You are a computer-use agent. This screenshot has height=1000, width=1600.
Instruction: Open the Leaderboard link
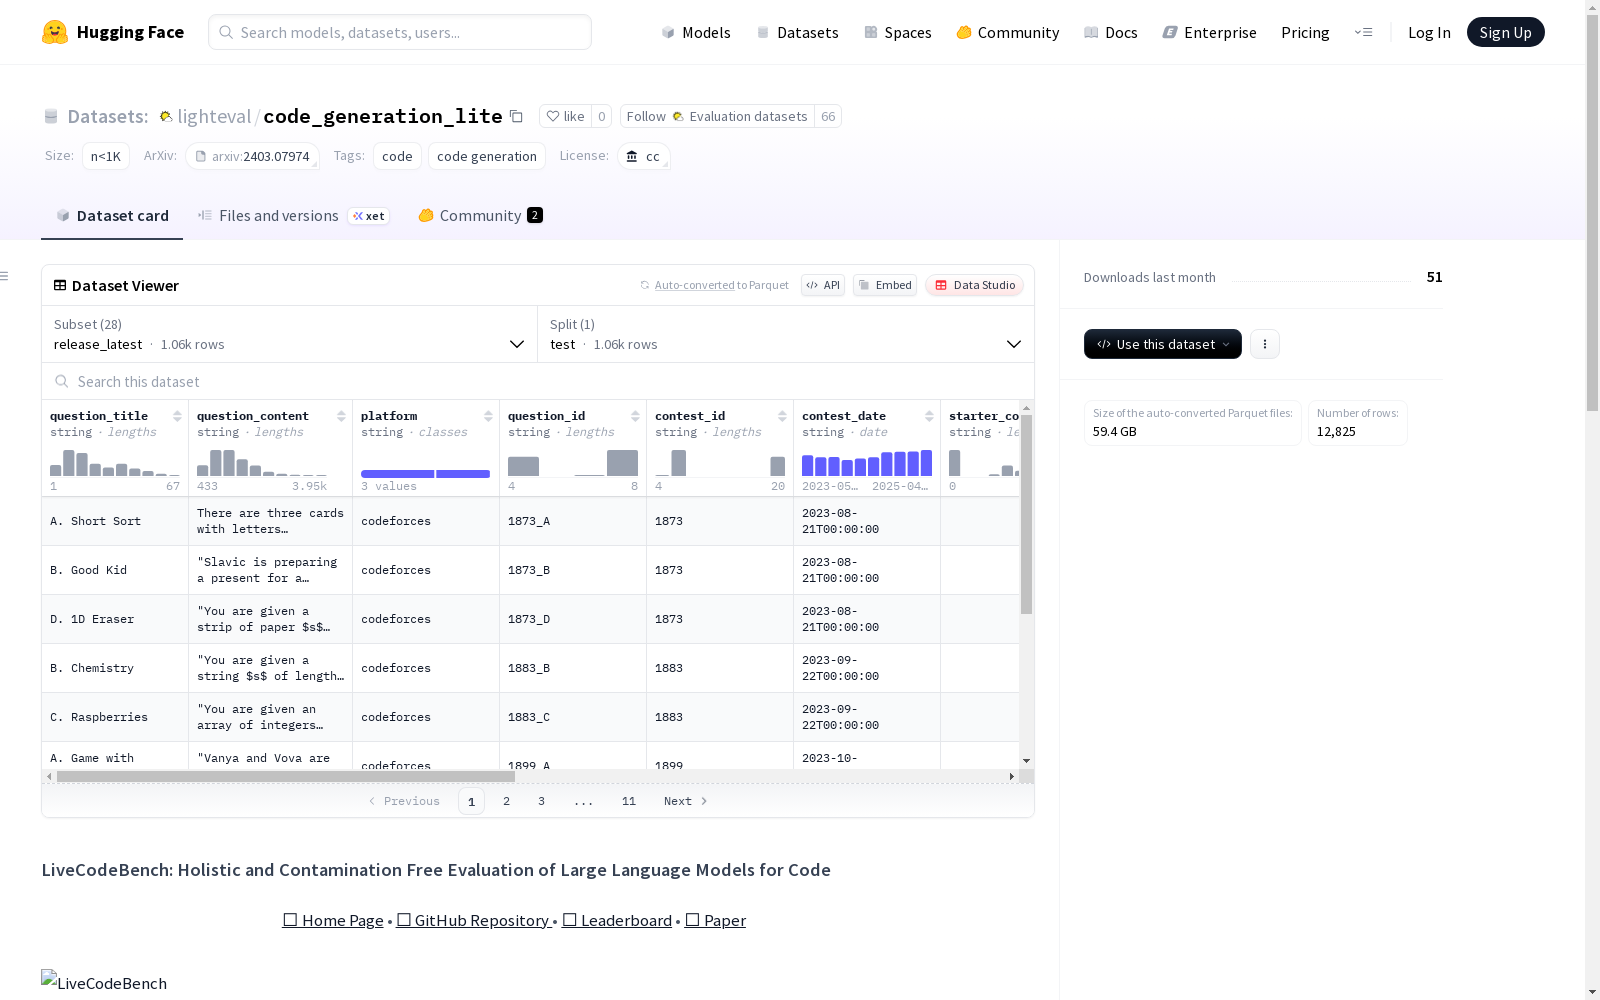[x=617, y=920]
